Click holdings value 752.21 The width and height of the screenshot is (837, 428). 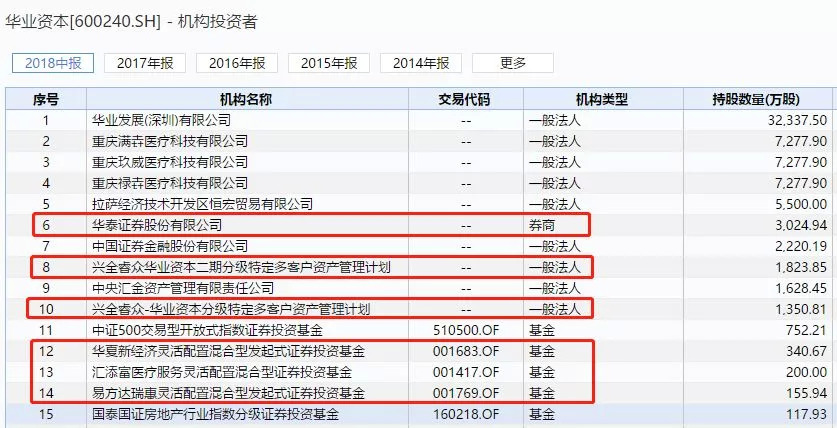[806, 330]
